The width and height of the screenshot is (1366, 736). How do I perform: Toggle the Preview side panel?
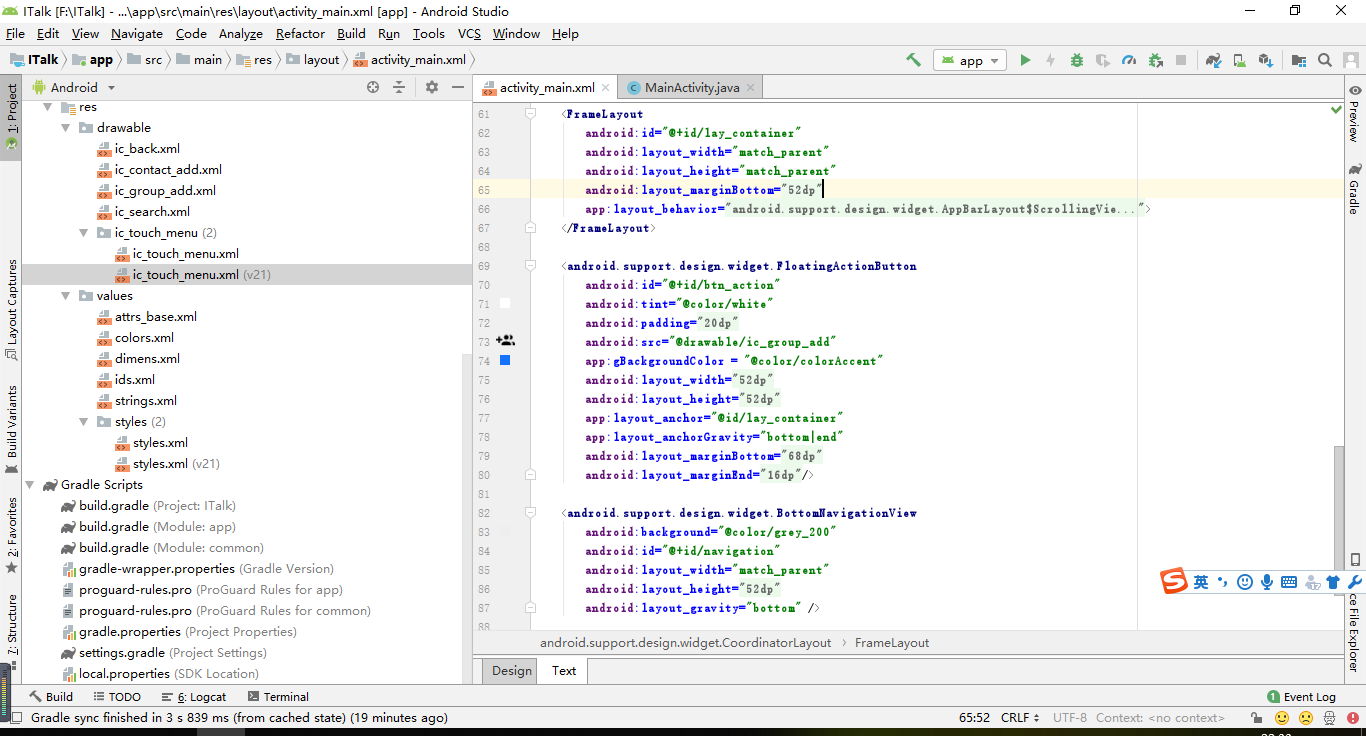pyautogui.click(x=1355, y=112)
